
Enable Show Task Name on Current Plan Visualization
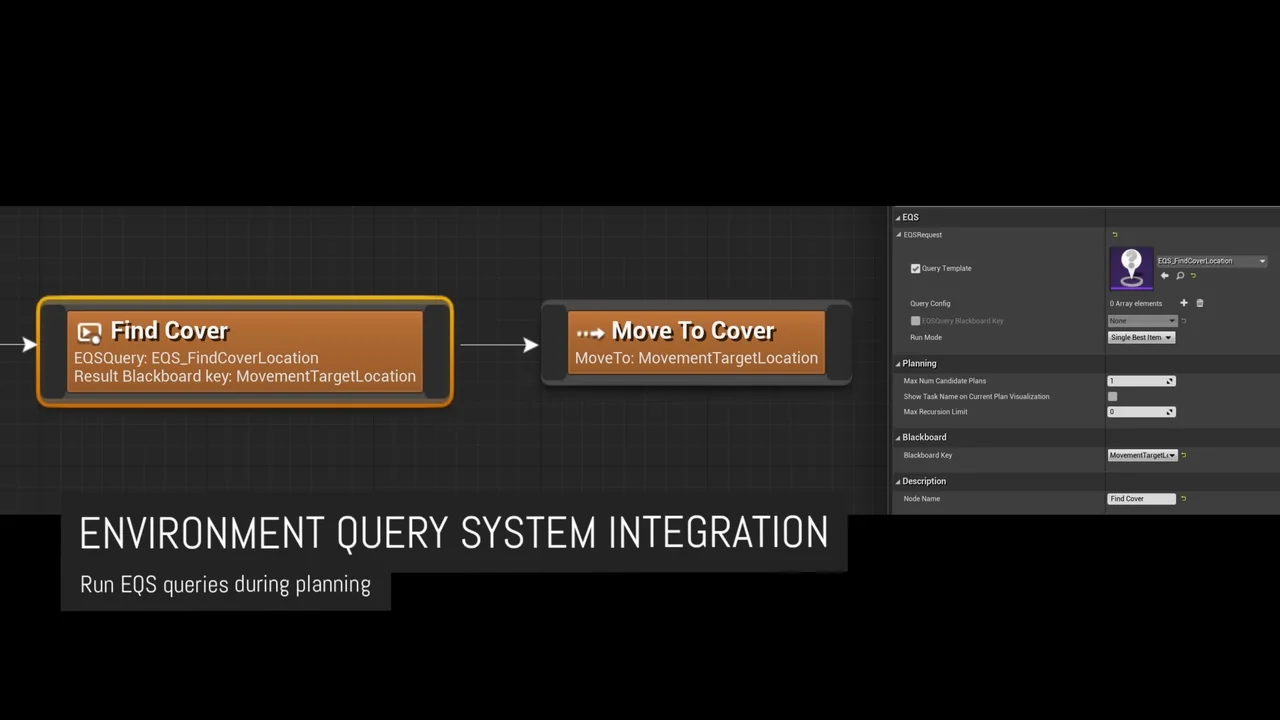coord(1113,396)
